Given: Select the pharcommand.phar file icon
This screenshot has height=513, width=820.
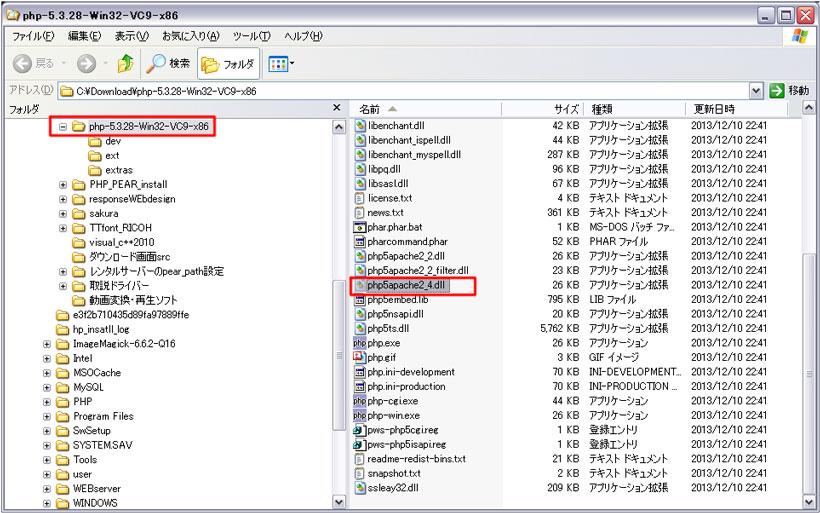Looking at the screenshot, I should click(360, 242).
